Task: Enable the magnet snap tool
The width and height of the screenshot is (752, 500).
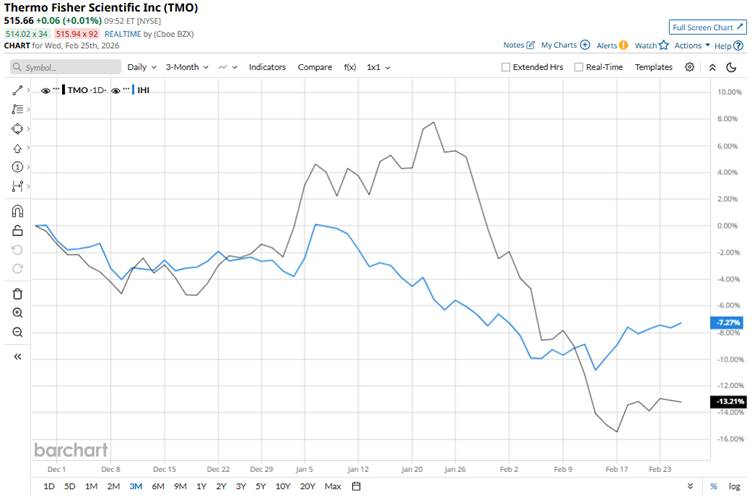Action: pyautogui.click(x=17, y=211)
